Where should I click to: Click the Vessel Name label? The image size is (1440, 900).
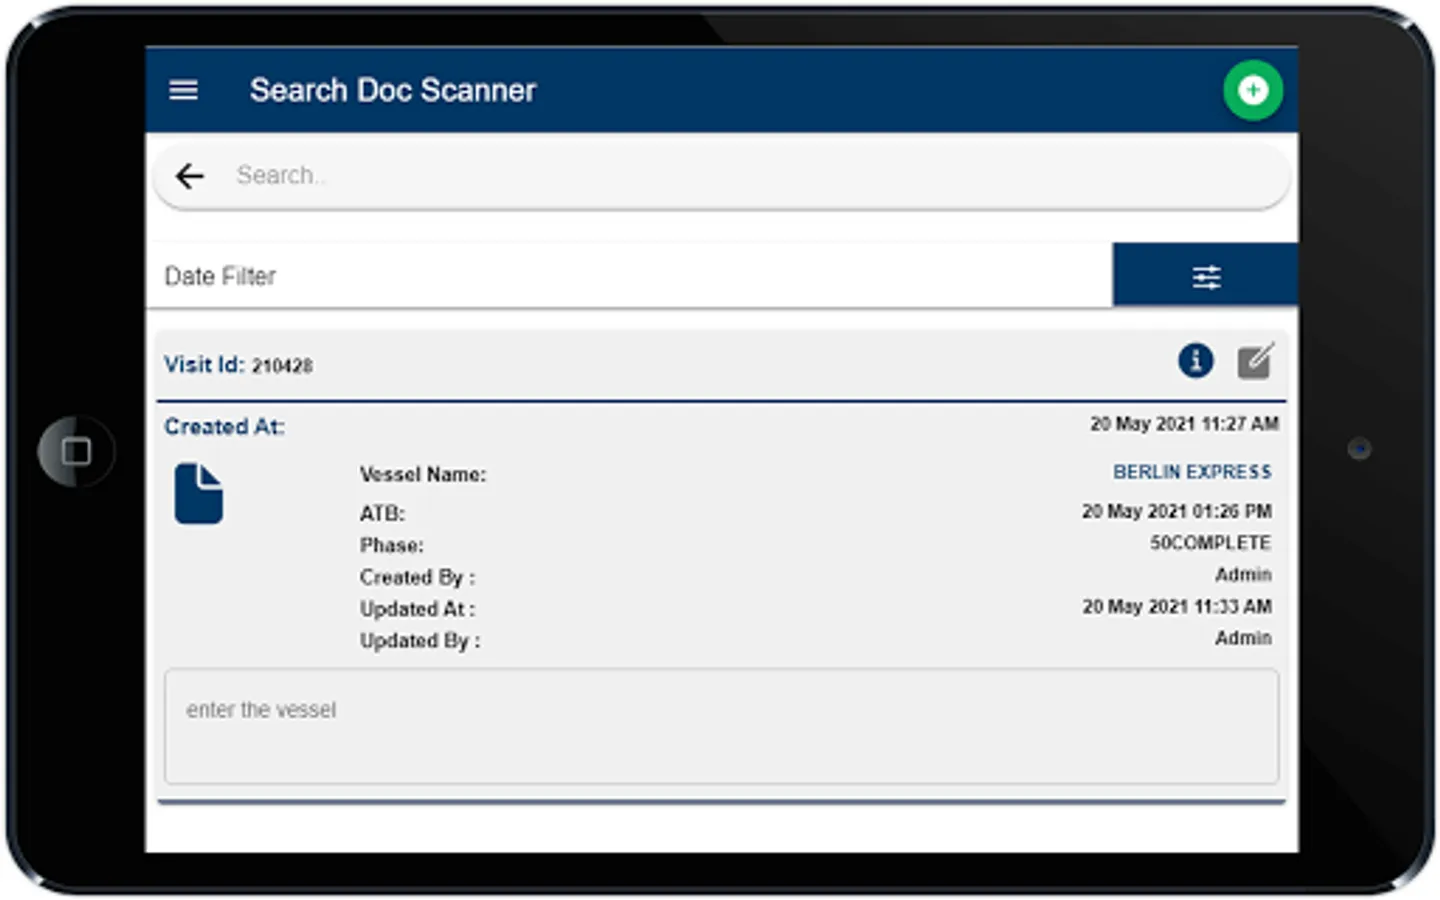click(x=423, y=475)
